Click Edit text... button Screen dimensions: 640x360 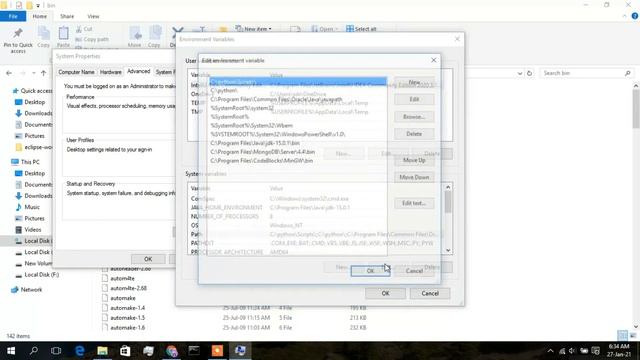pyautogui.click(x=414, y=203)
